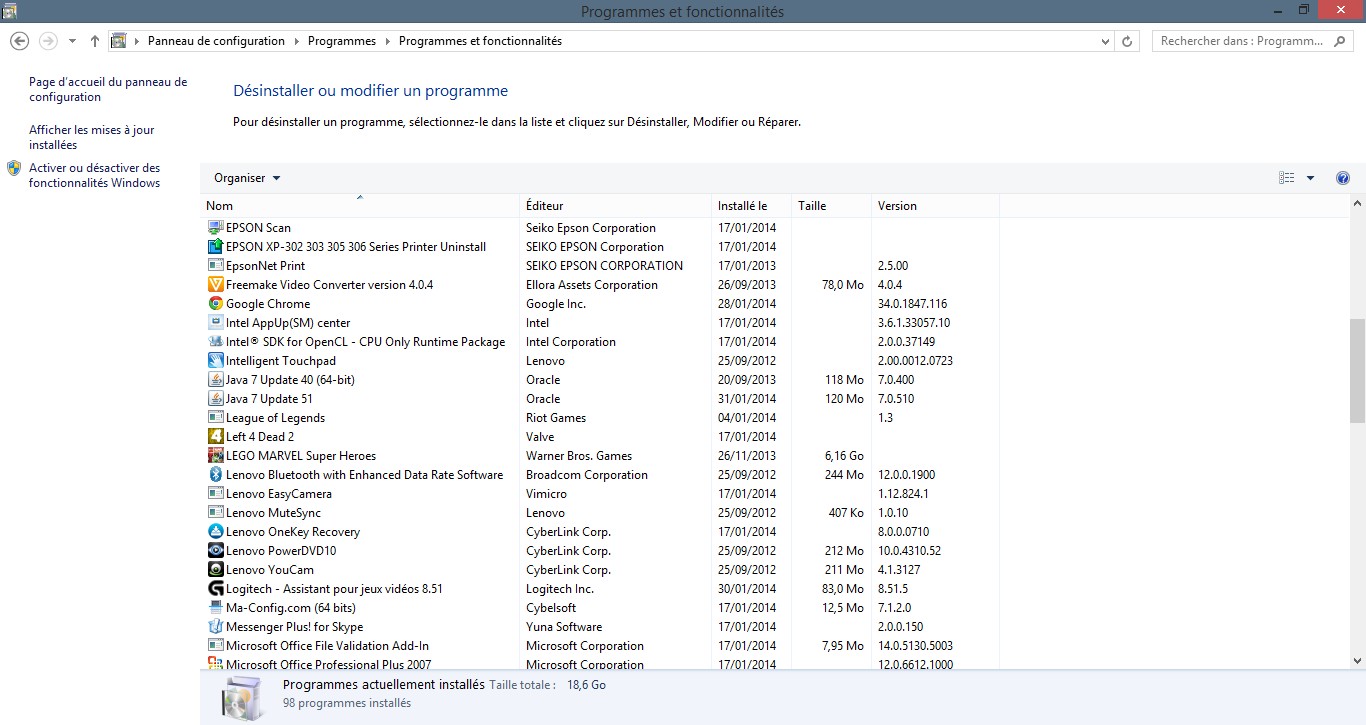Click the Freemake Video Converter icon
The height and width of the screenshot is (725, 1366).
[215, 285]
